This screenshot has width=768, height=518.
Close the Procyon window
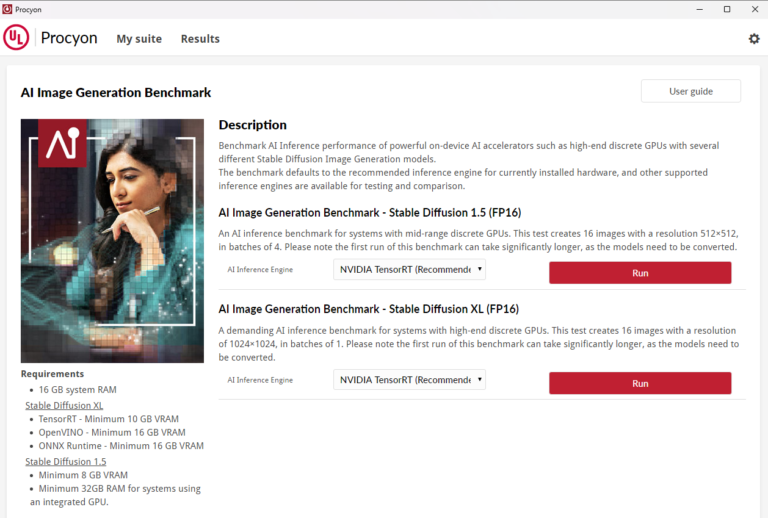click(754, 9)
